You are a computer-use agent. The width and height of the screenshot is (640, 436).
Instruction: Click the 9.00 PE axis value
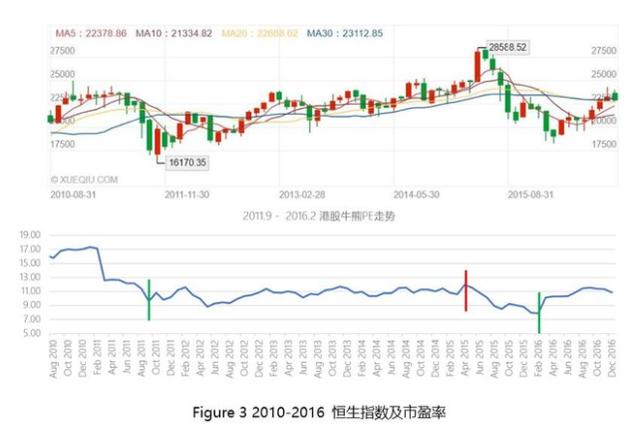(30, 305)
